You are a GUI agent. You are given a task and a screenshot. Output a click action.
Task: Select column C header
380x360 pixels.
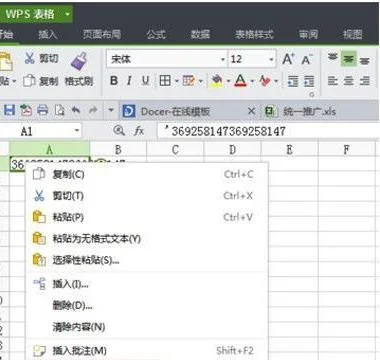[x=175, y=150]
